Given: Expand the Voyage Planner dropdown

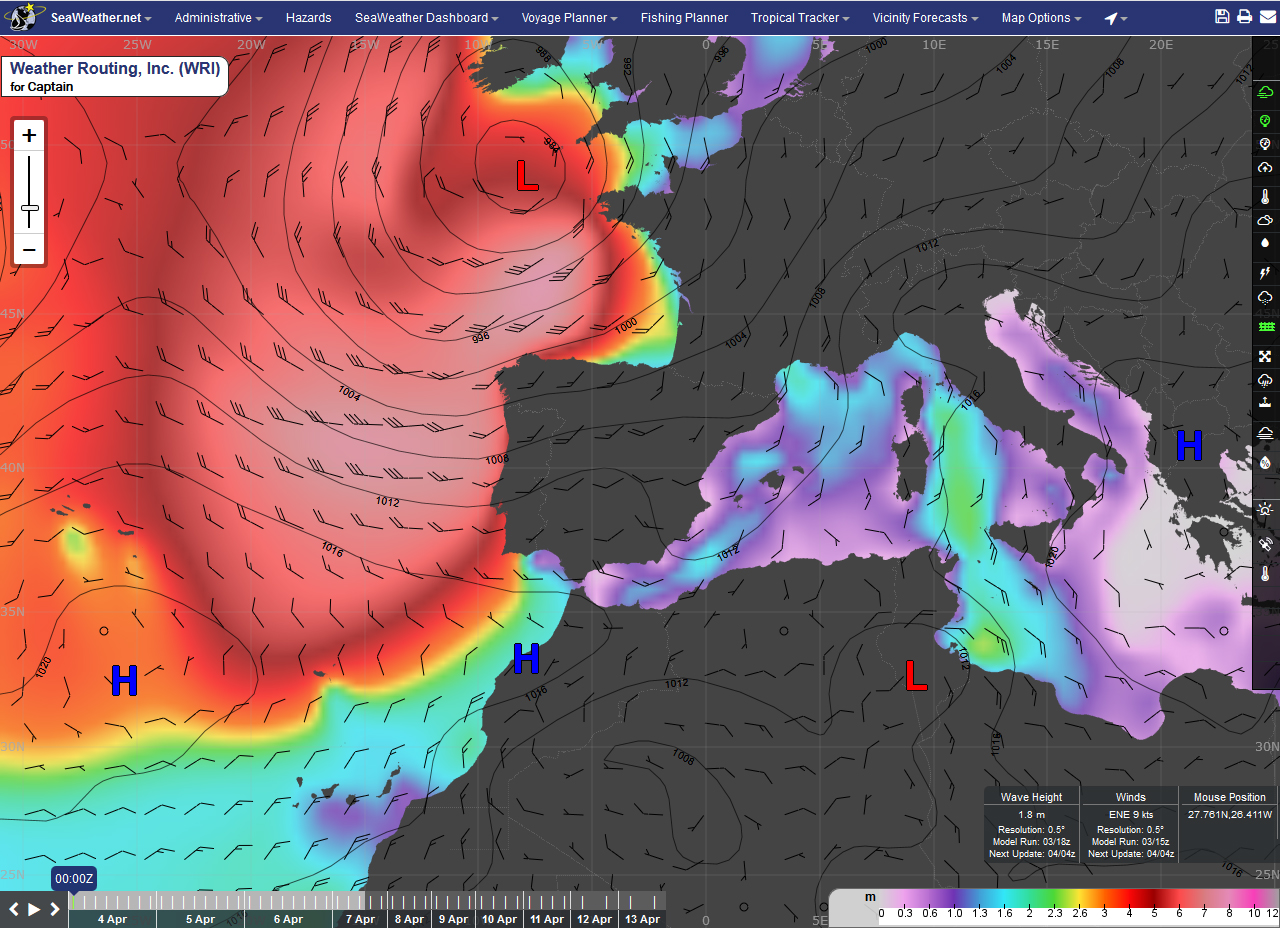Looking at the screenshot, I should click(569, 18).
